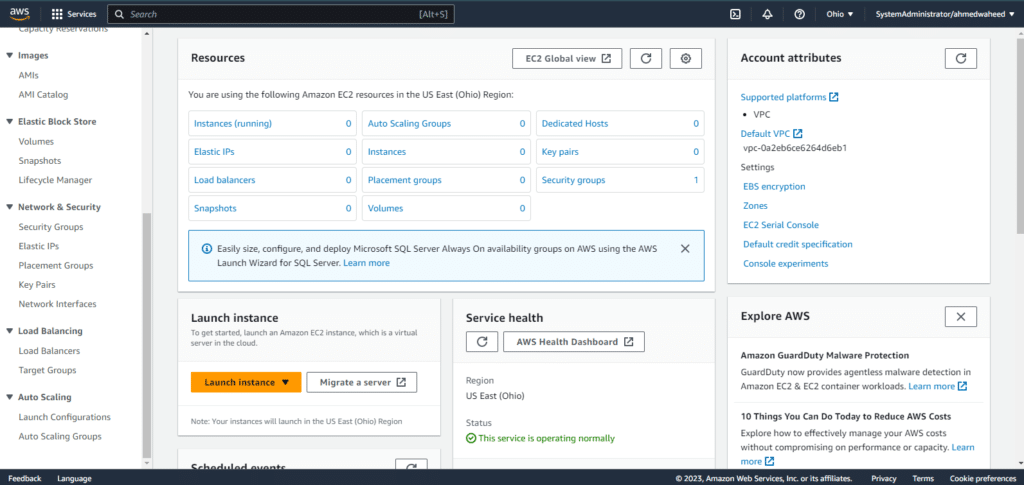Viewport: 1024px width, 485px height.
Task: Open the notifications bell
Action: coord(767,14)
